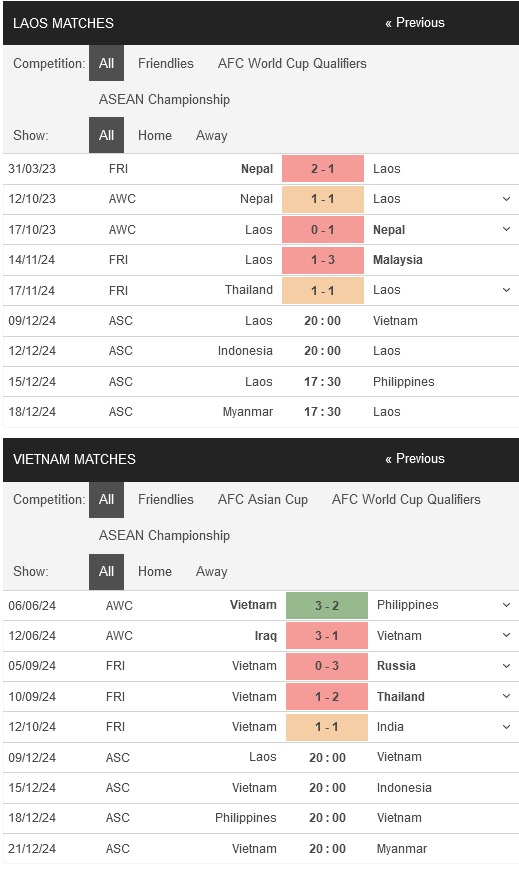Open the Nepal 2-1 Laos score box
The image size is (519, 881).
click(x=323, y=169)
